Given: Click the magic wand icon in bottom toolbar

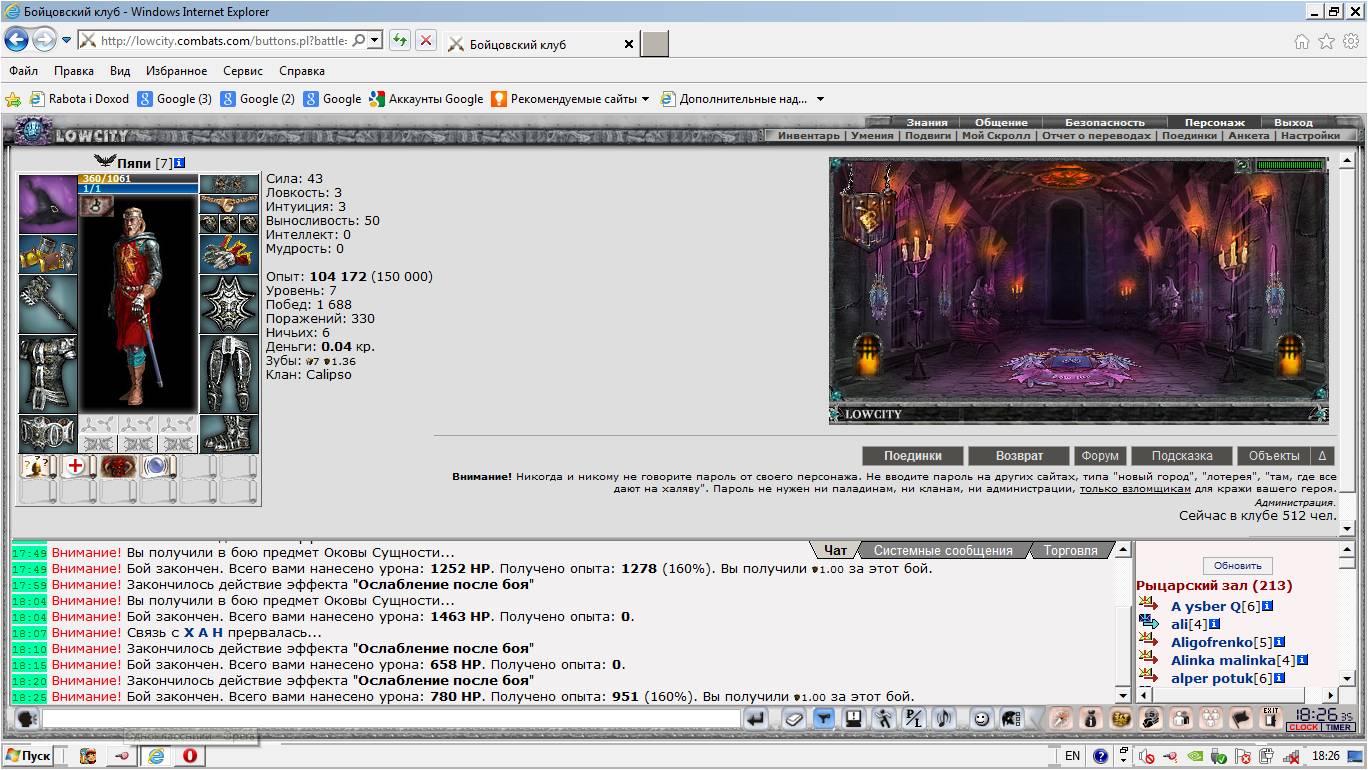Looking at the screenshot, I should [1060, 718].
